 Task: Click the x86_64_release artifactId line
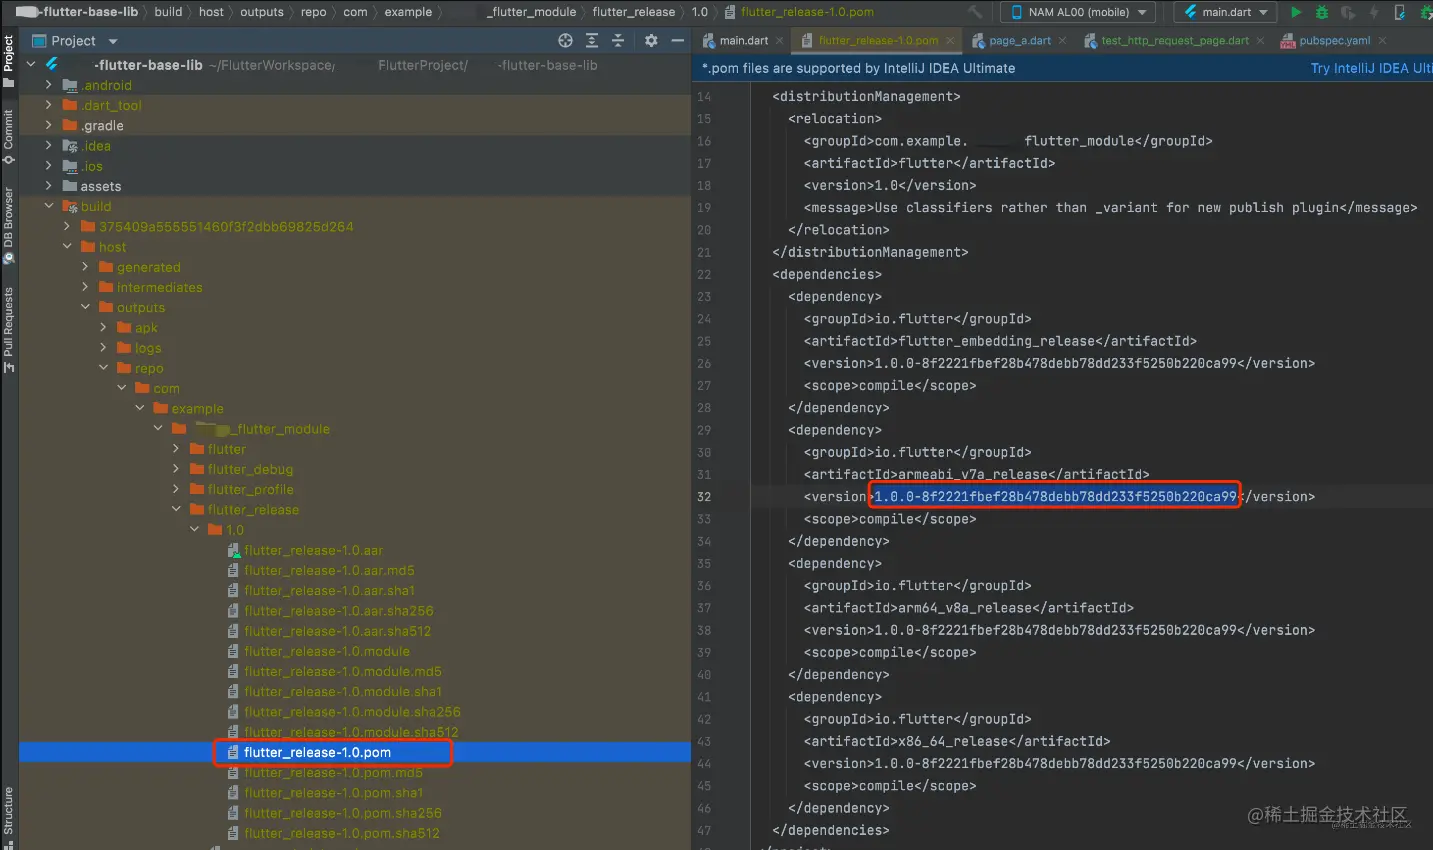(957, 741)
